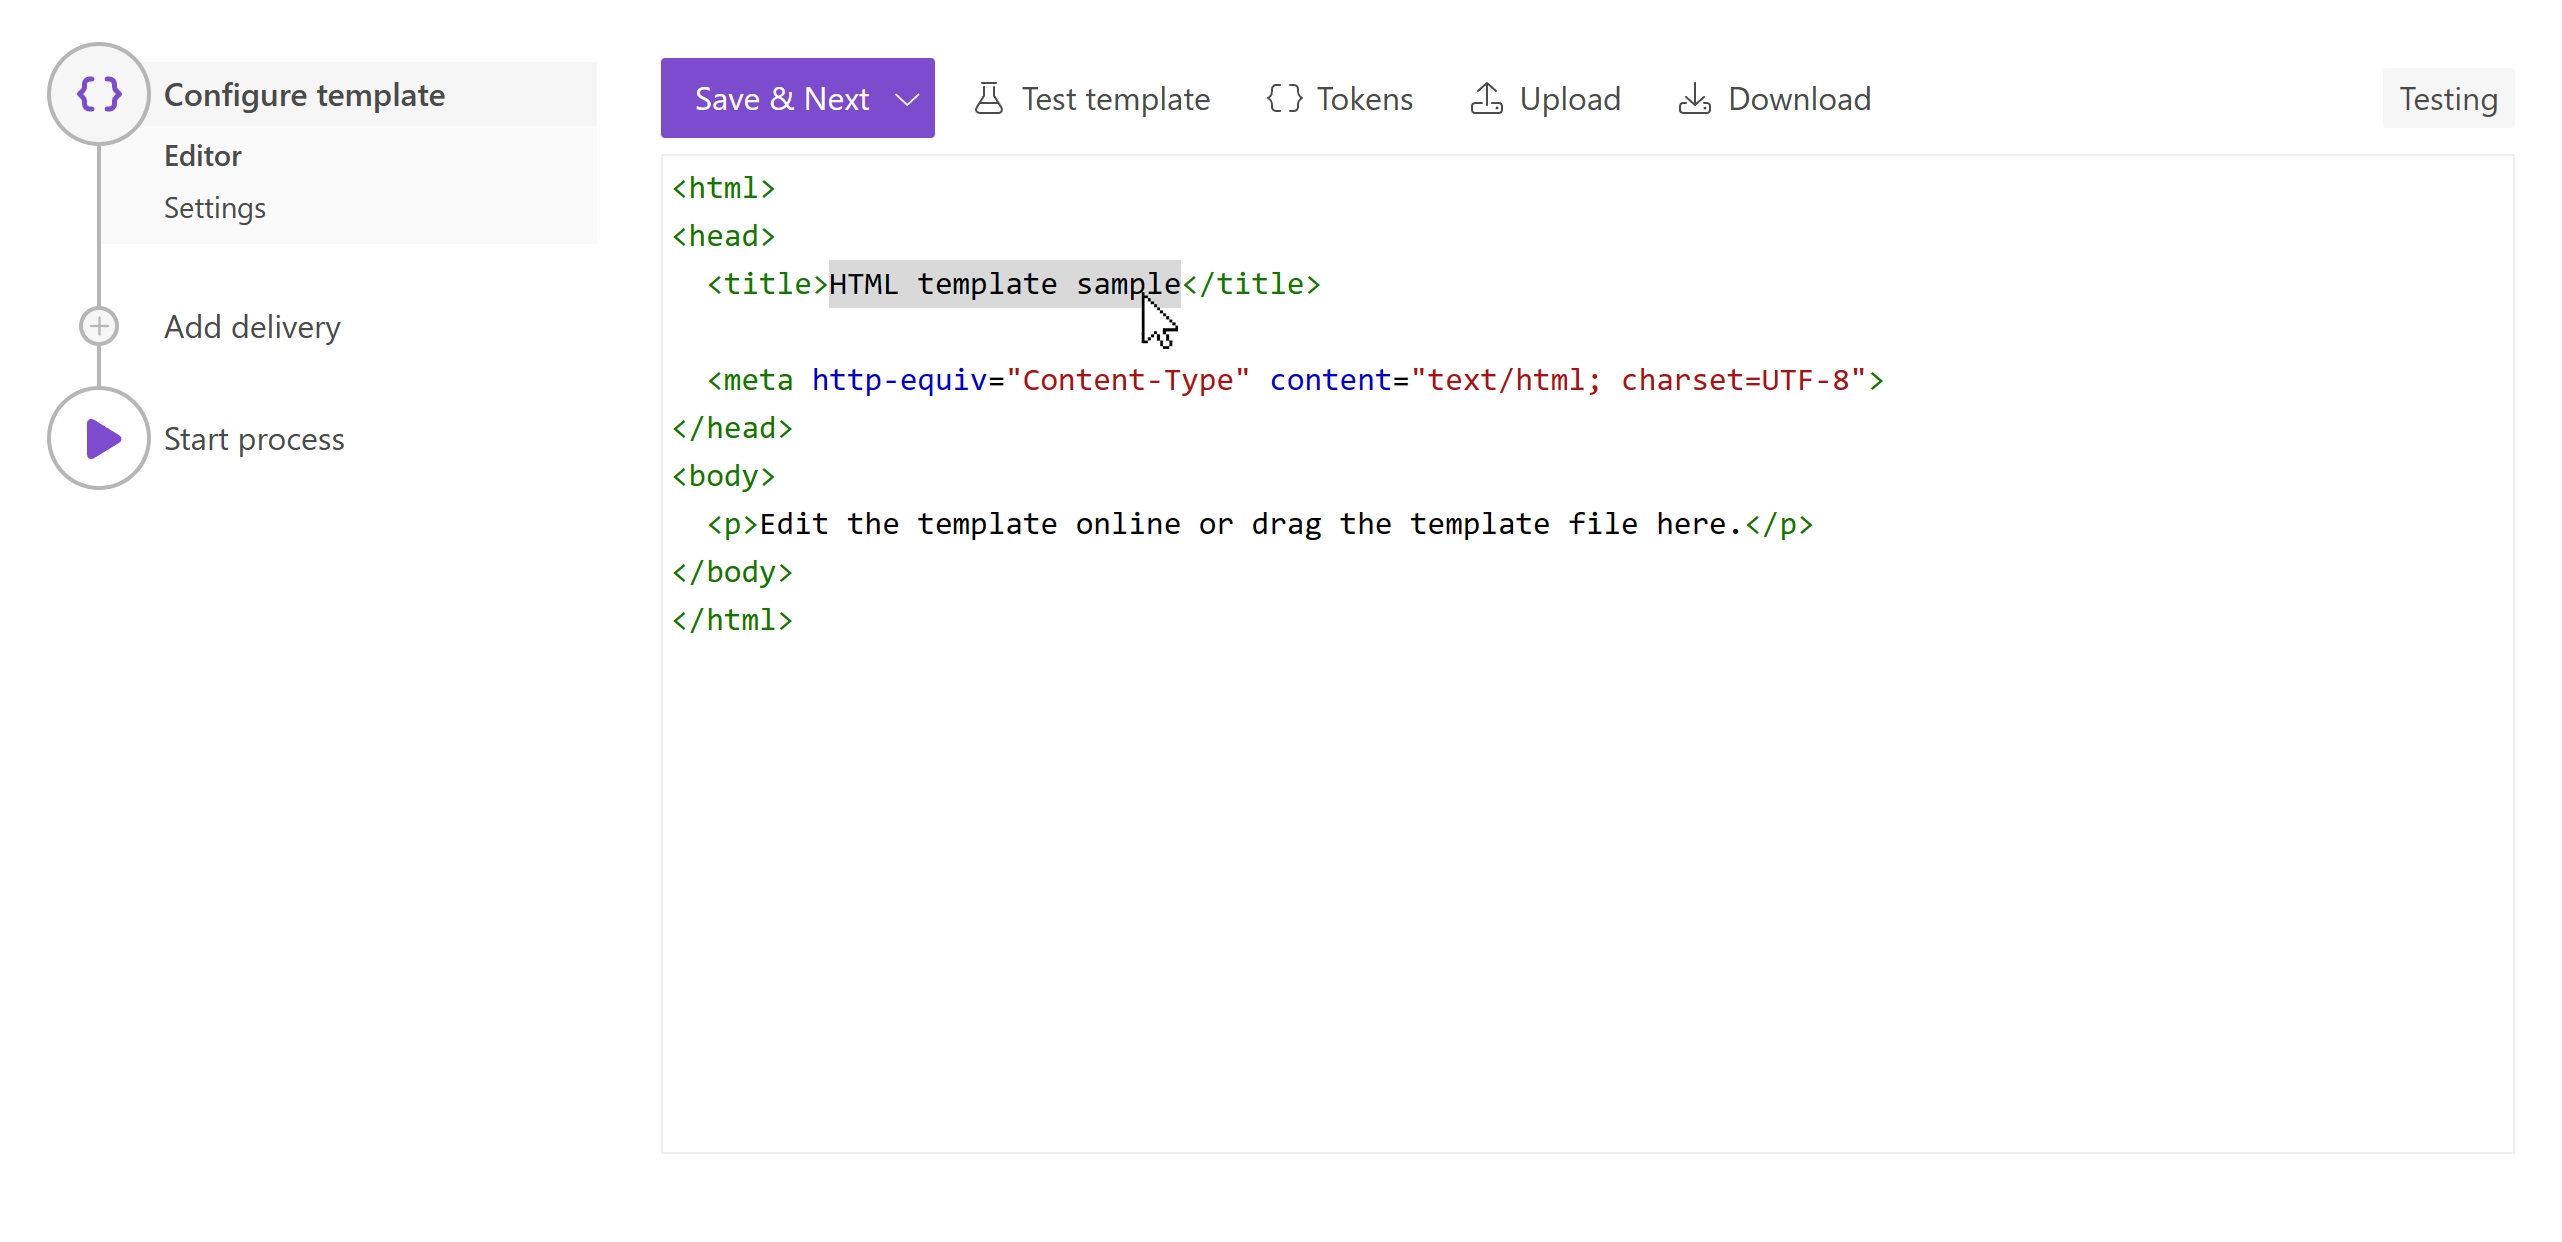Viewport: 2562px width, 1242px height.
Task: Click the Testing status badge
Action: (2448, 99)
